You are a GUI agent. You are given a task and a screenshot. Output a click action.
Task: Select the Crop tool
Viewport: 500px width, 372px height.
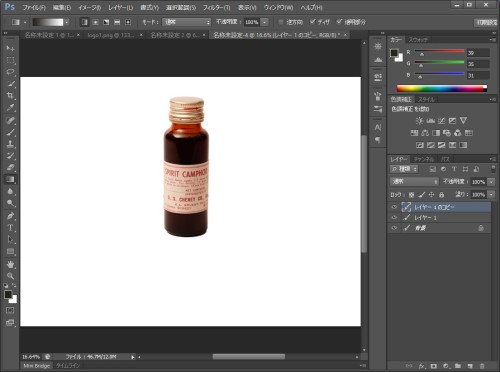(x=10, y=96)
